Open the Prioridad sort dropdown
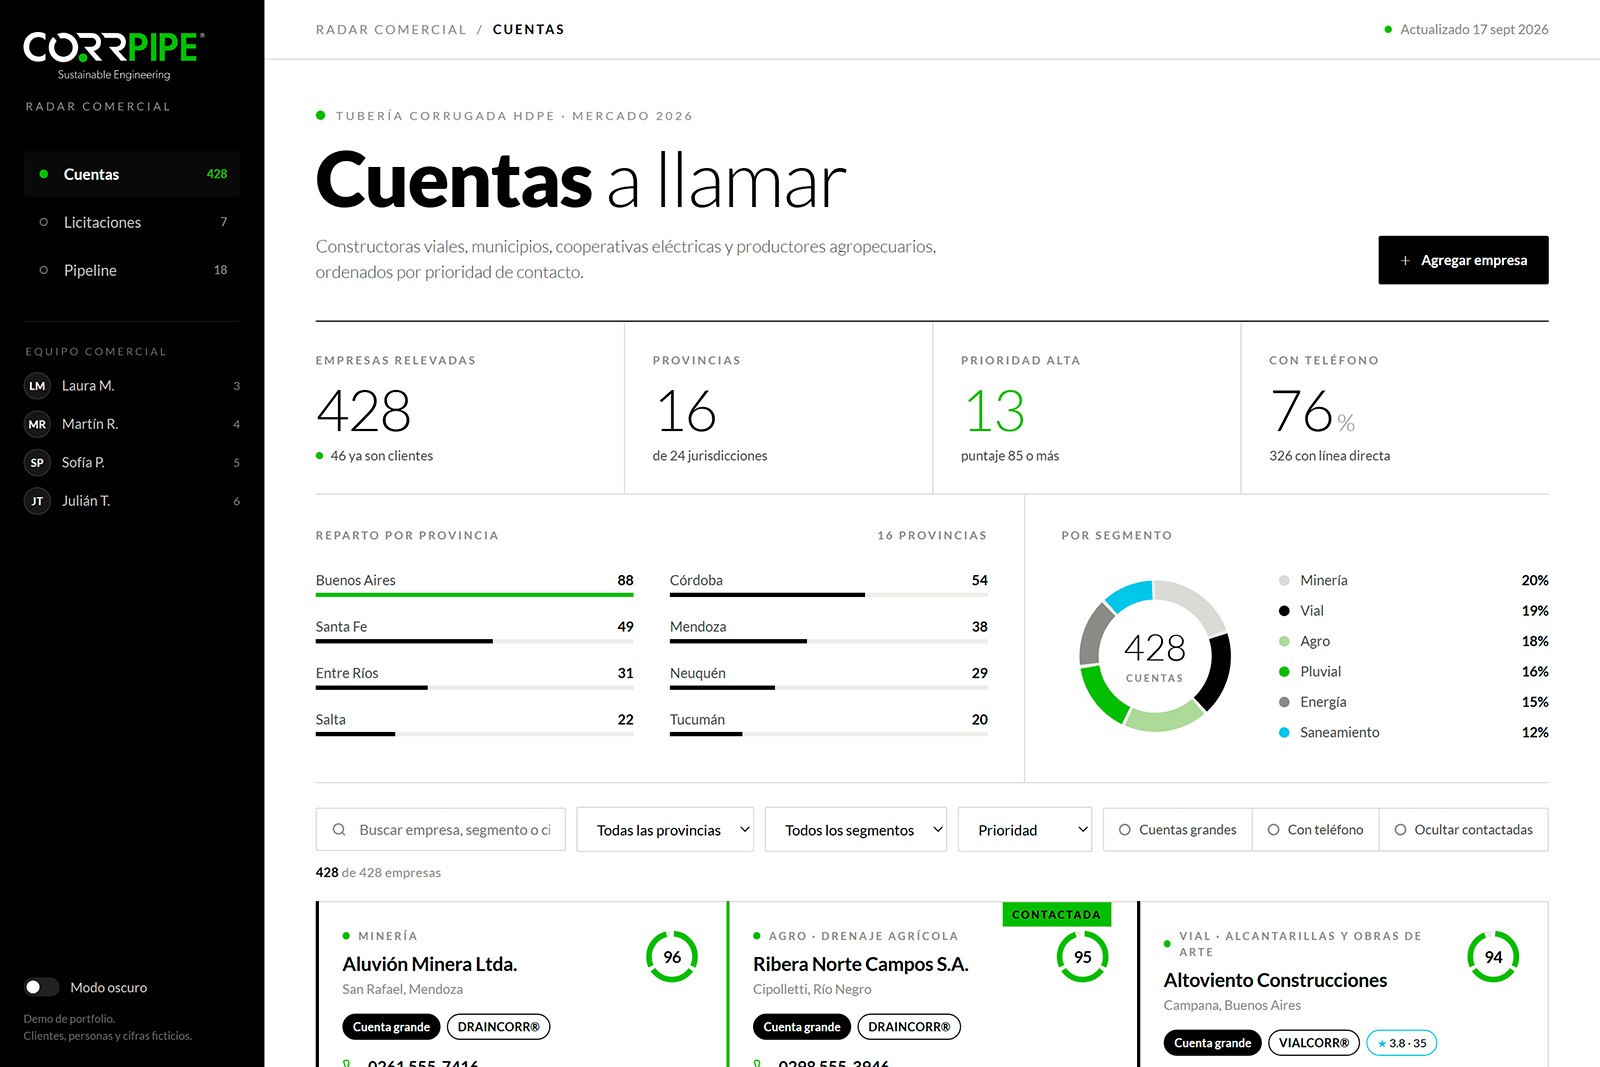This screenshot has width=1600, height=1067. coord(1025,830)
